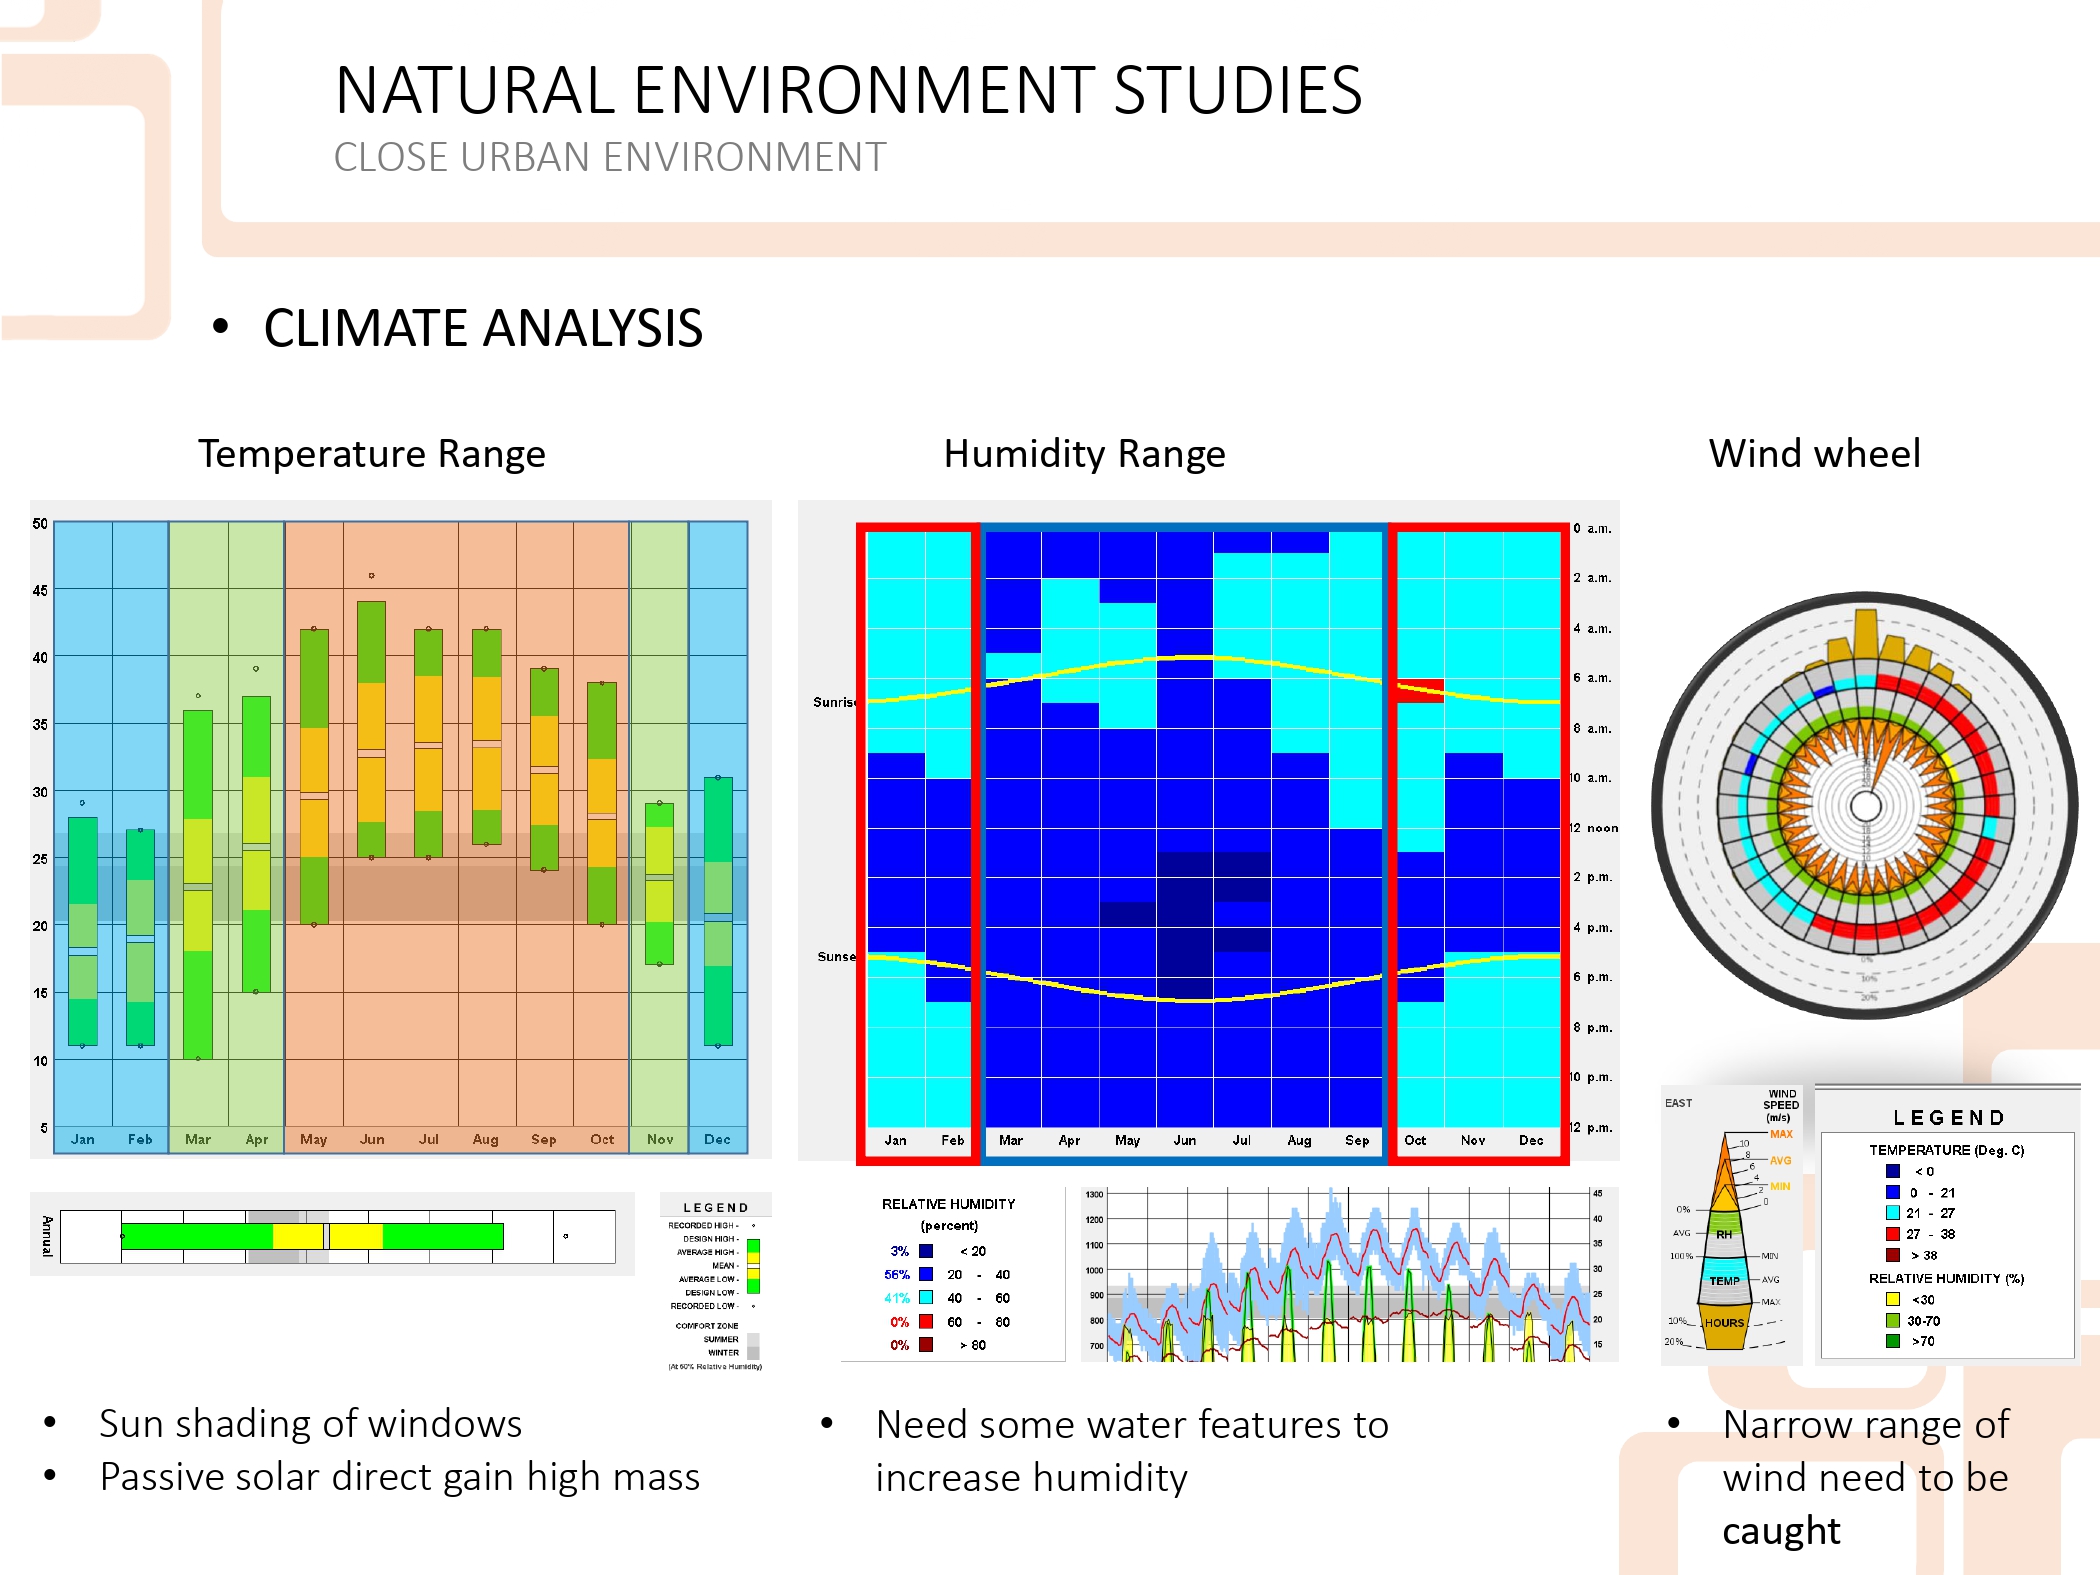Viewport: 2100px width, 1575px height.
Task: Click the Temperature Range chart heading
Action: 371,454
